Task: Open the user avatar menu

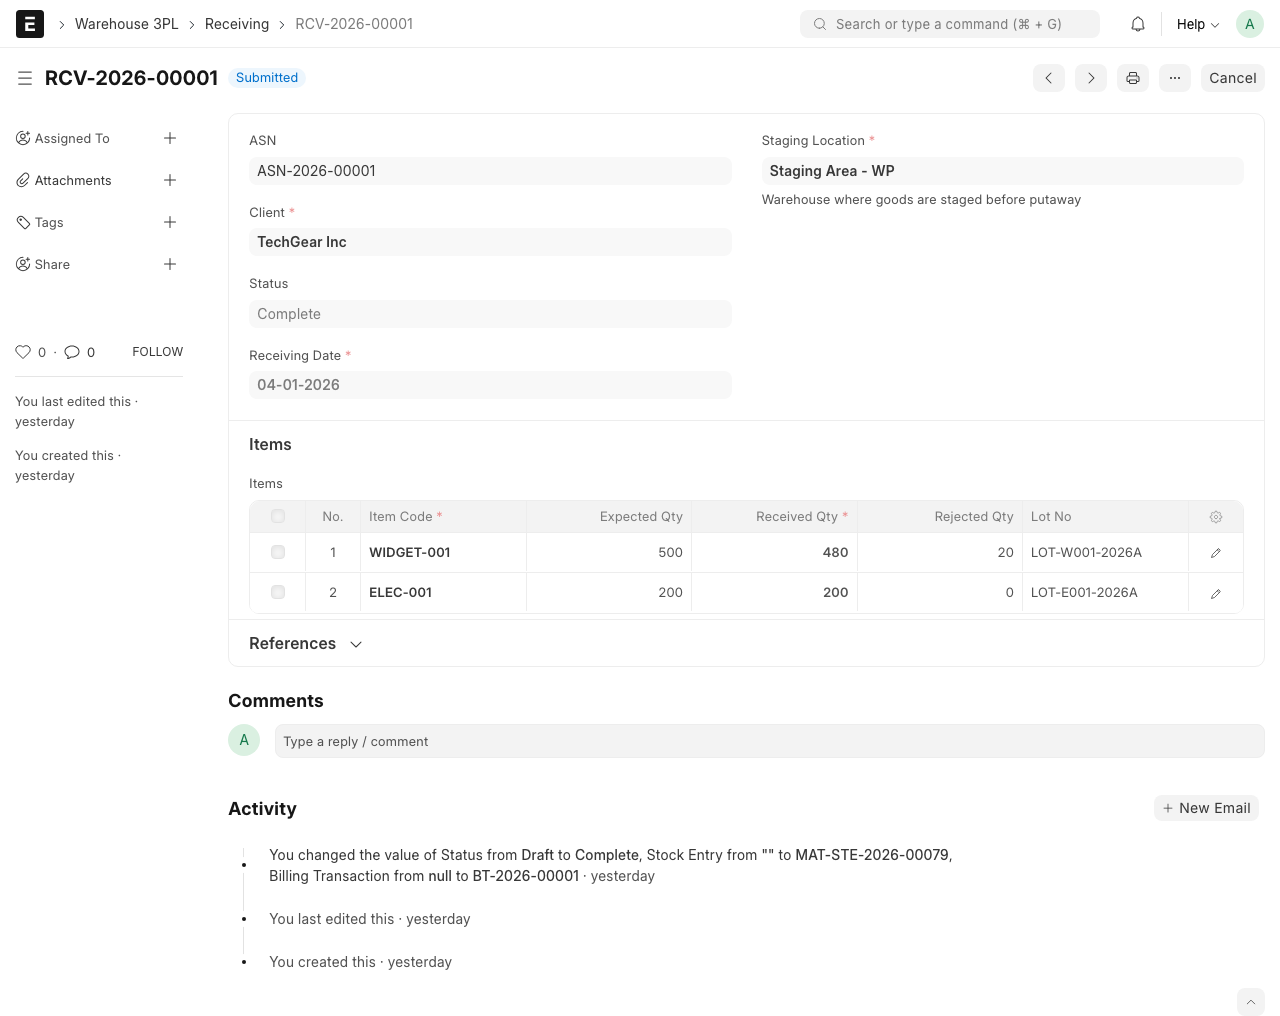Action: coord(1250,24)
